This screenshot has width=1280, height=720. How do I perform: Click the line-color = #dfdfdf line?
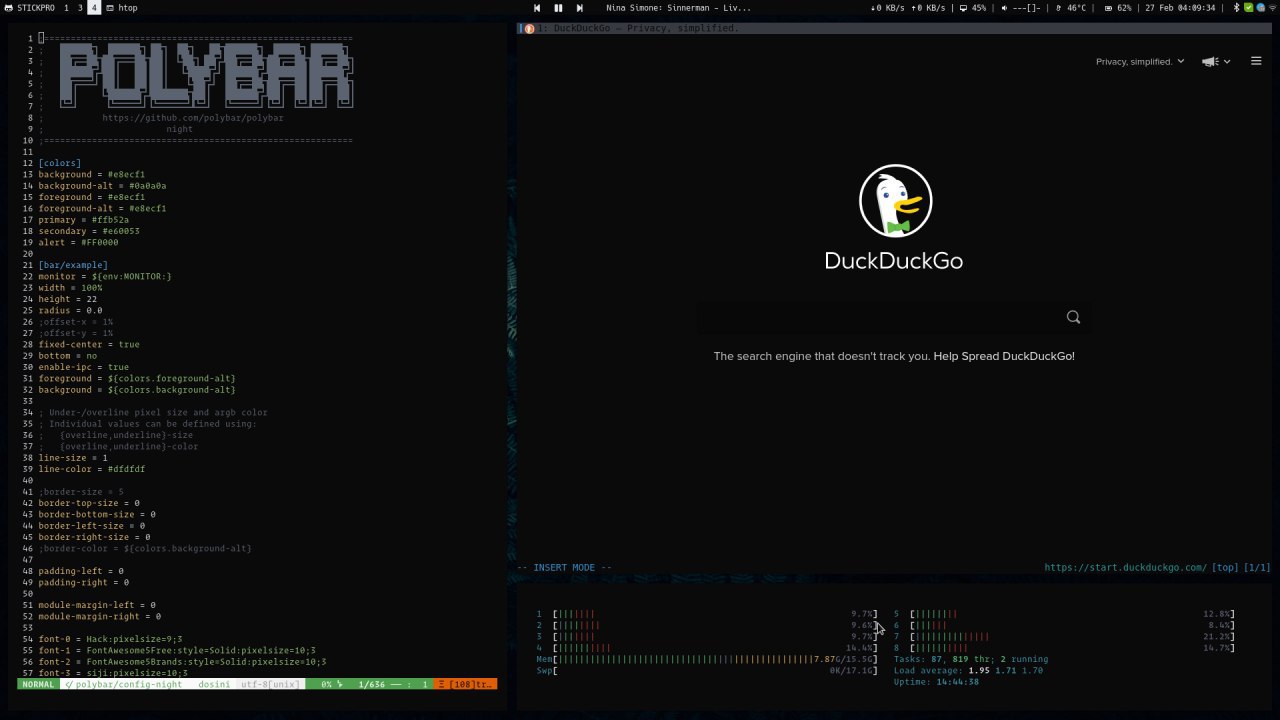92,469
